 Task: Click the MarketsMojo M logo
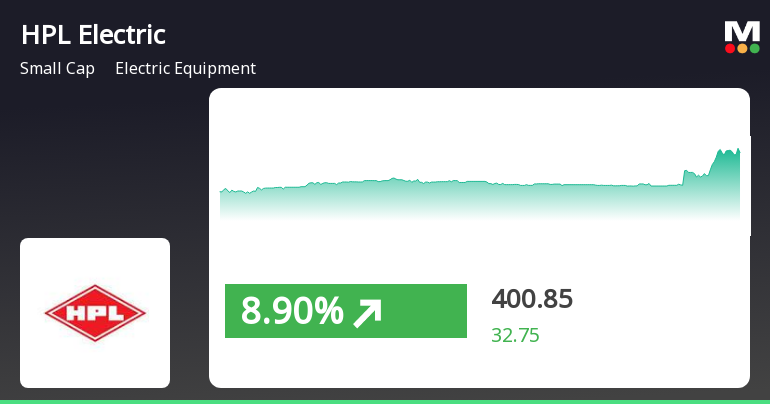pos(741,31)
